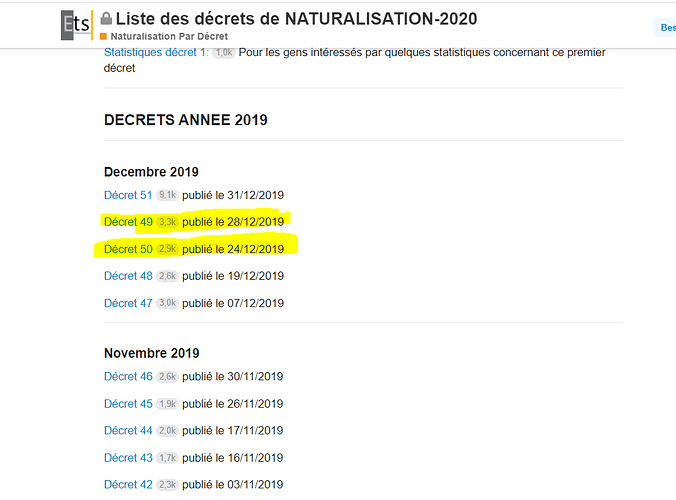Click the 9,1k click count badge
The height and width of the screenshot is (500, 676).
[x=167, y=195]
